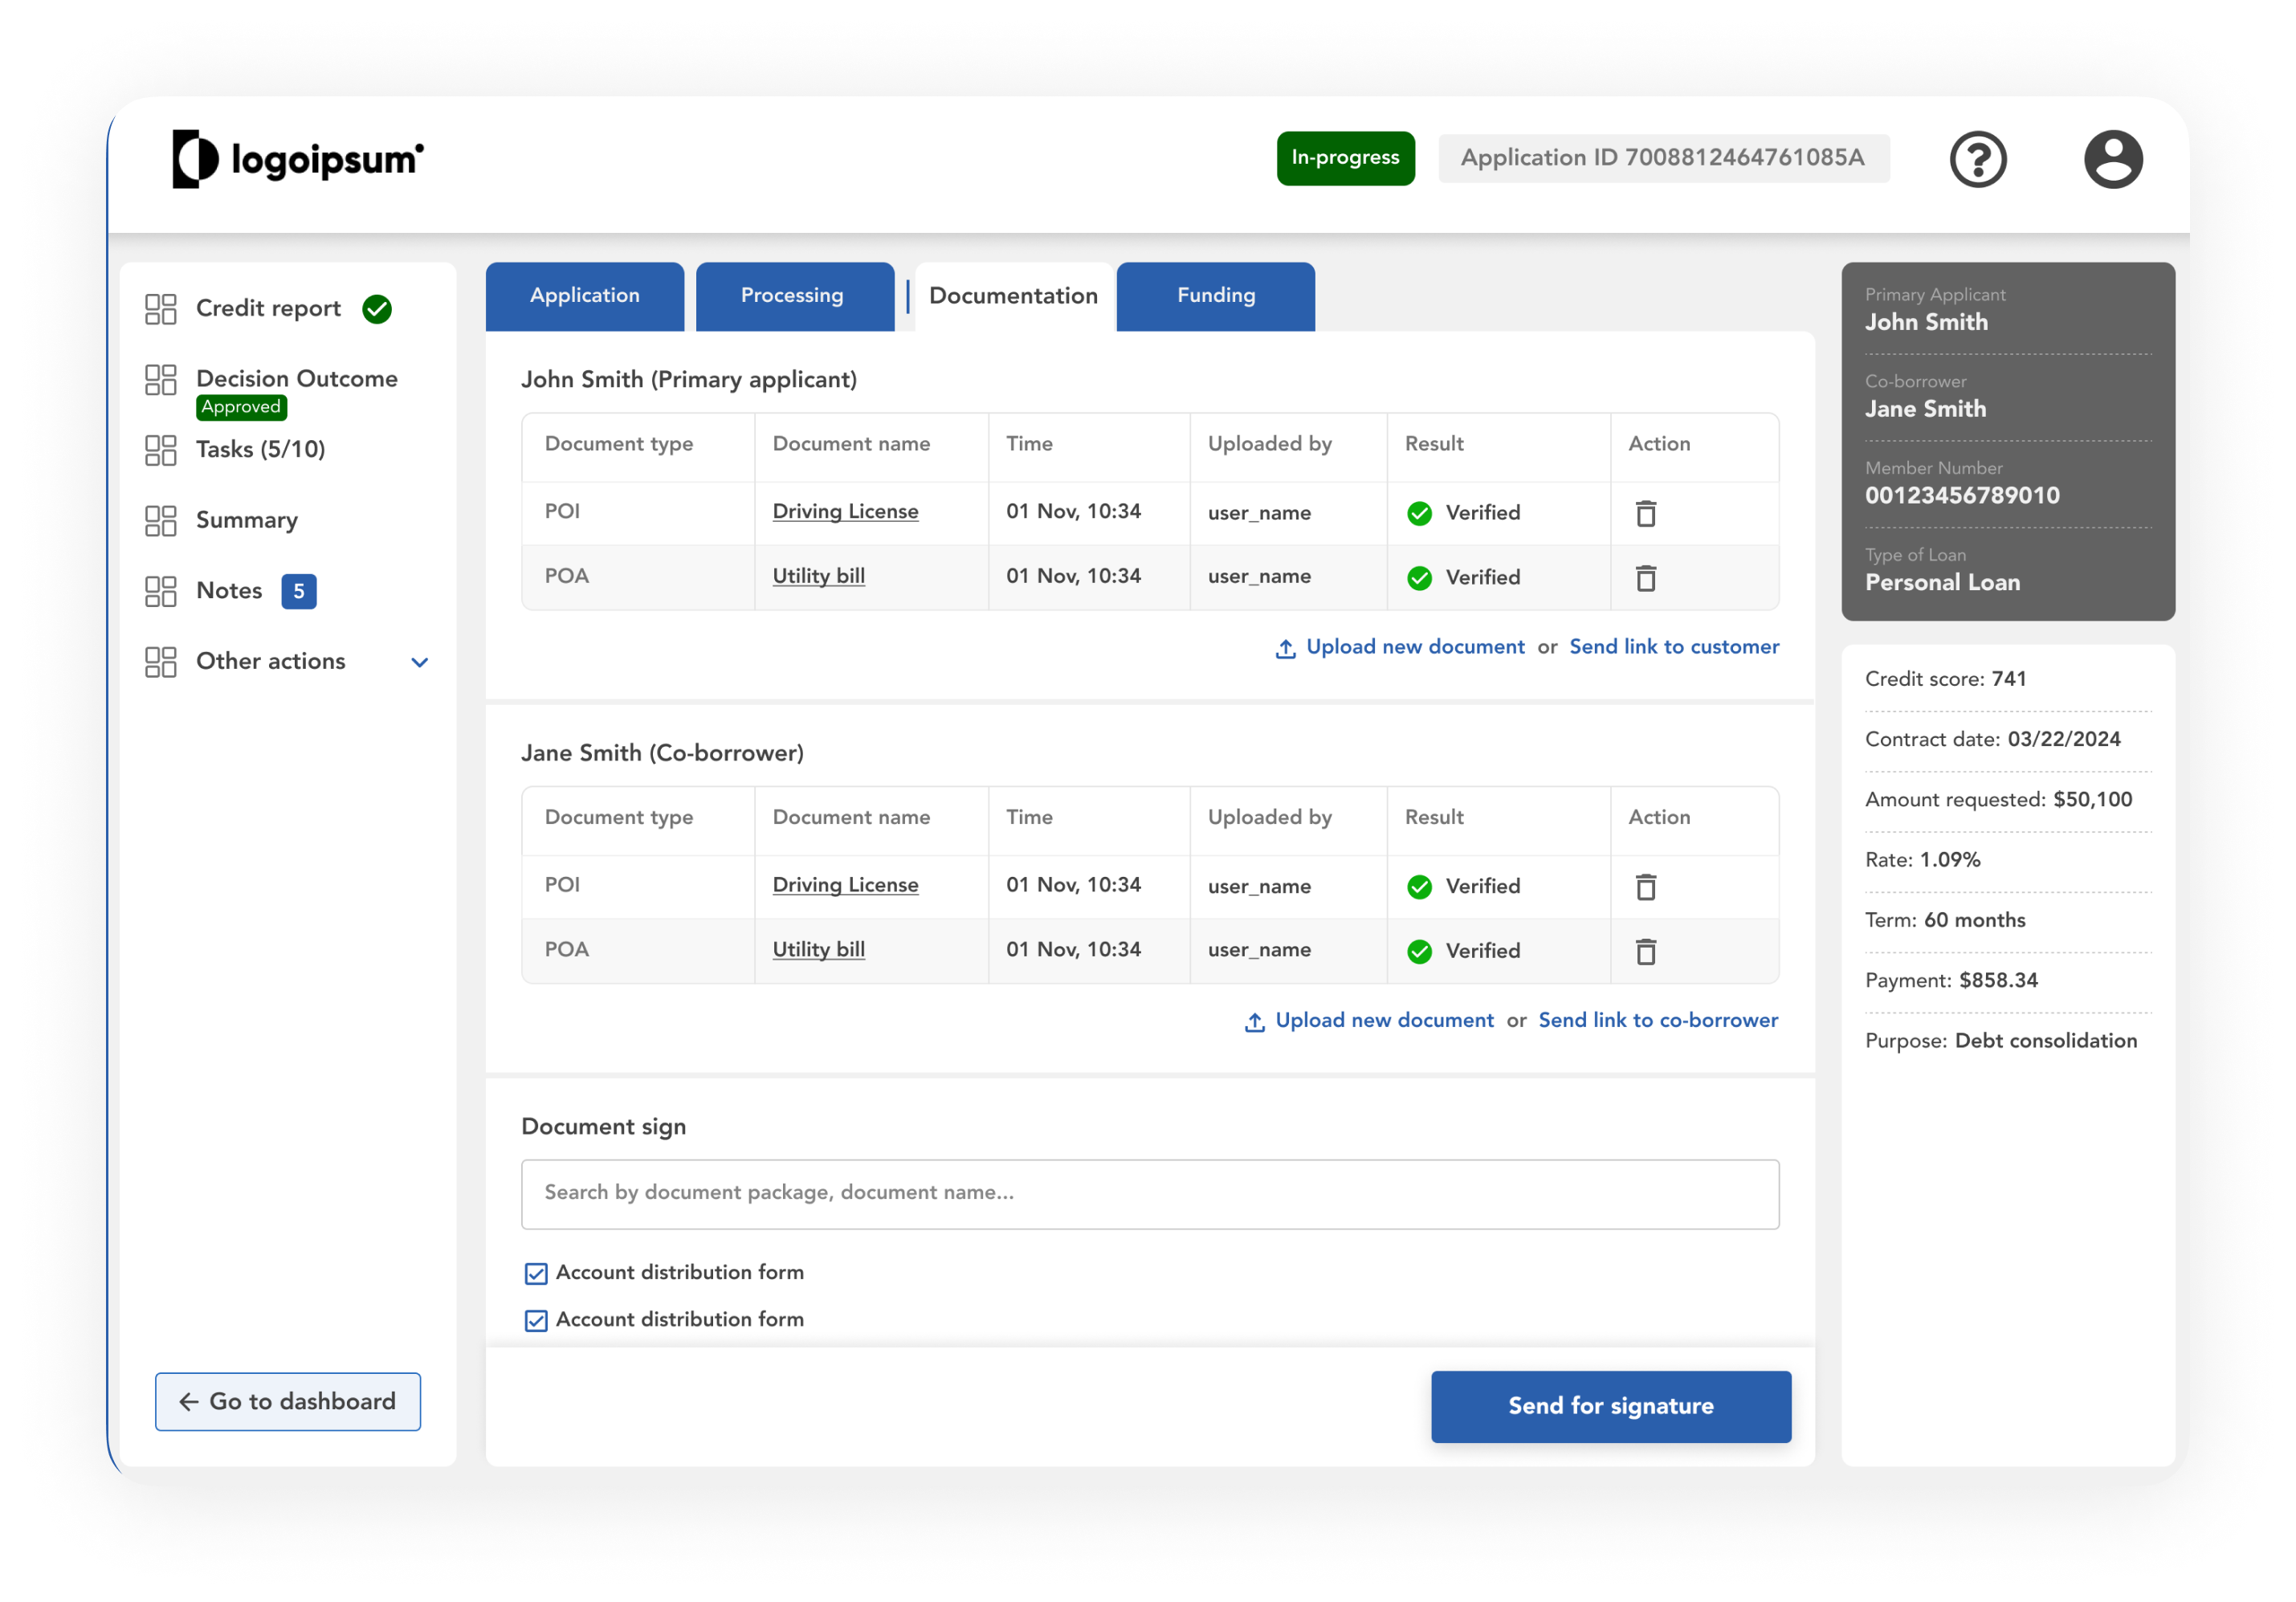Click the Notes grid icon
The height and width of the screenshot is (1602, 2296).
[x=160, y=591]
